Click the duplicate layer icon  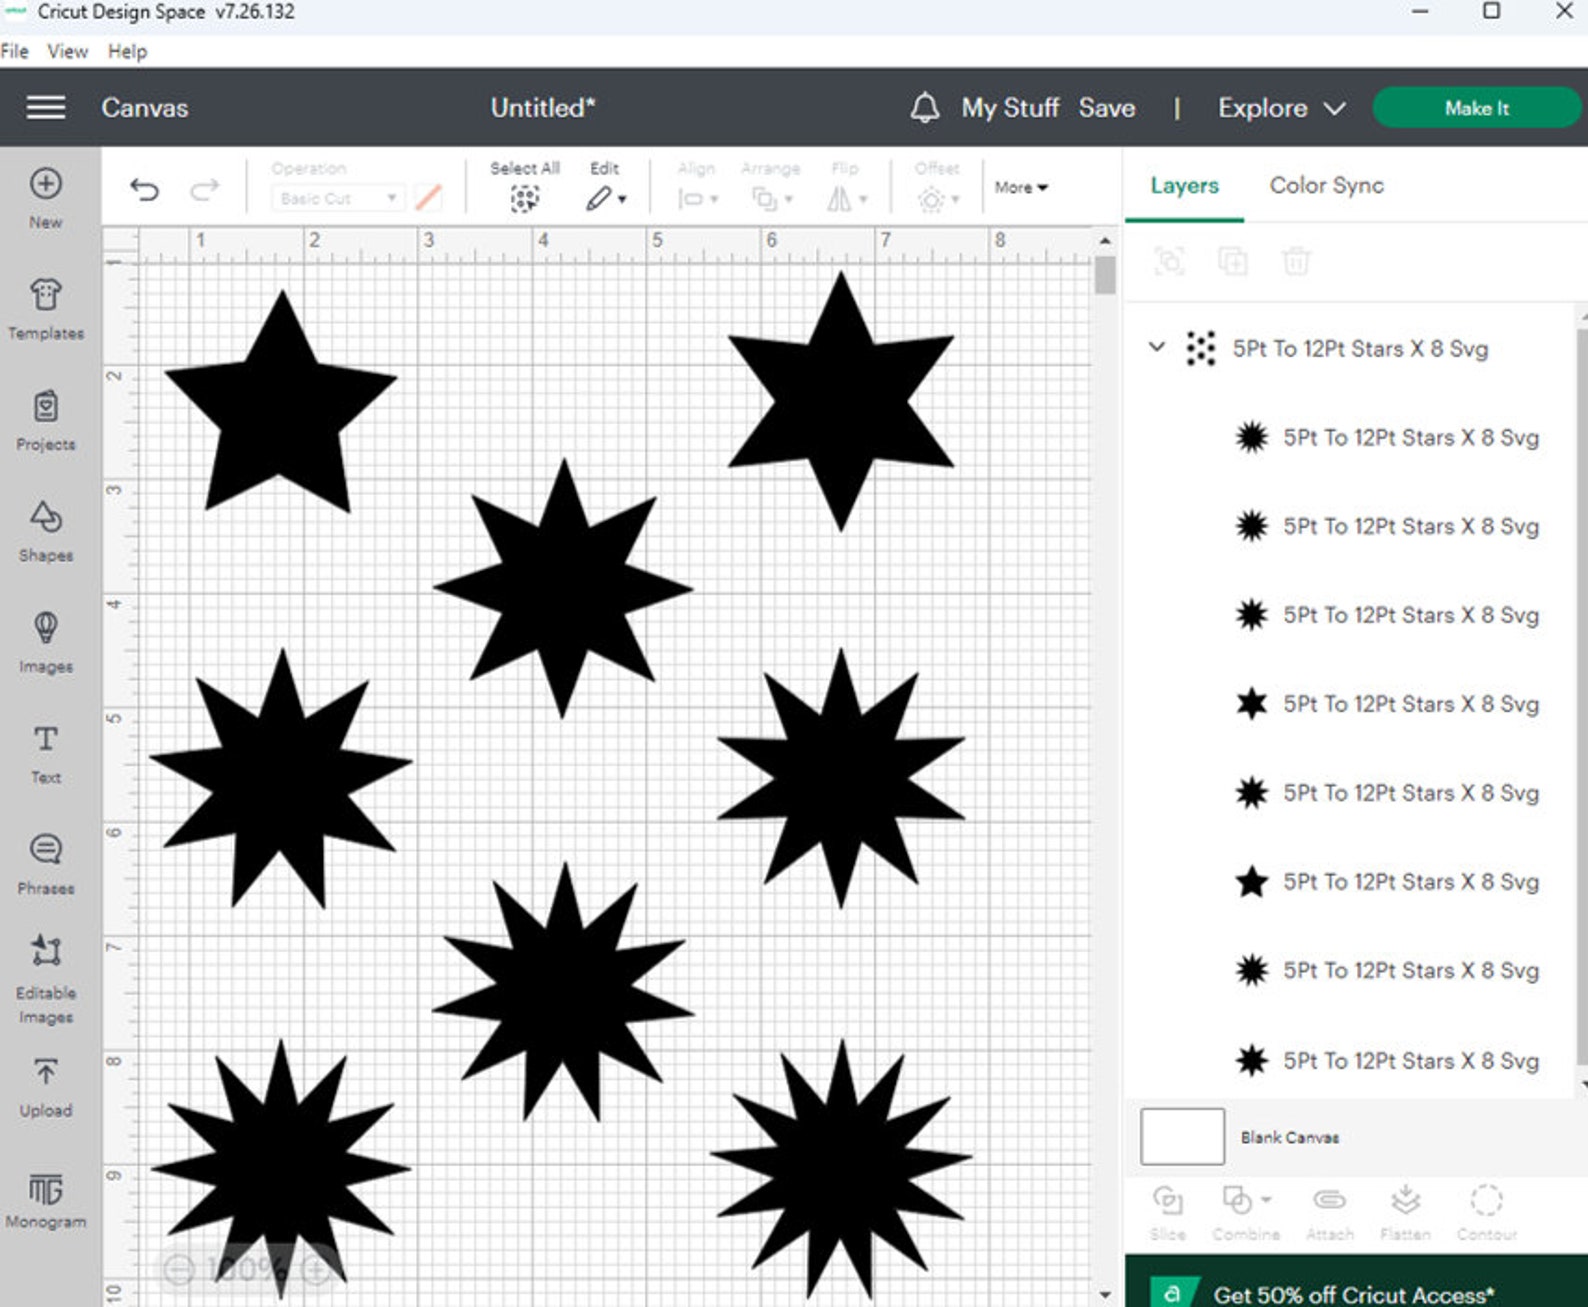pos(1232,261)
